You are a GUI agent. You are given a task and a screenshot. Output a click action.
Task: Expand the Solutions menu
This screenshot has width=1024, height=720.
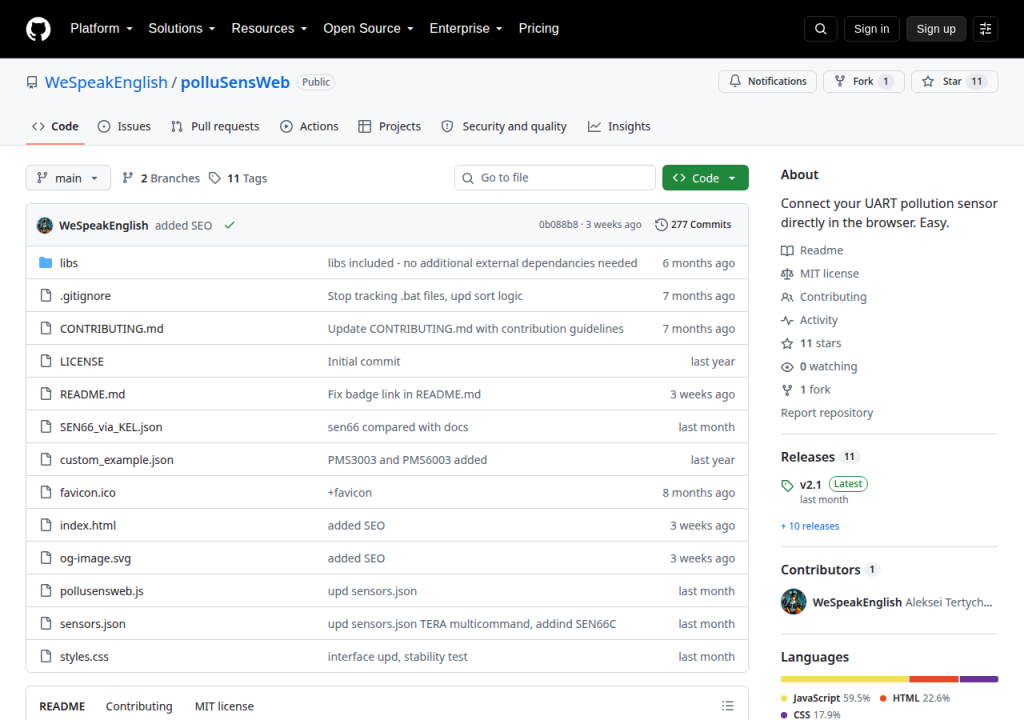click(182, 29)
